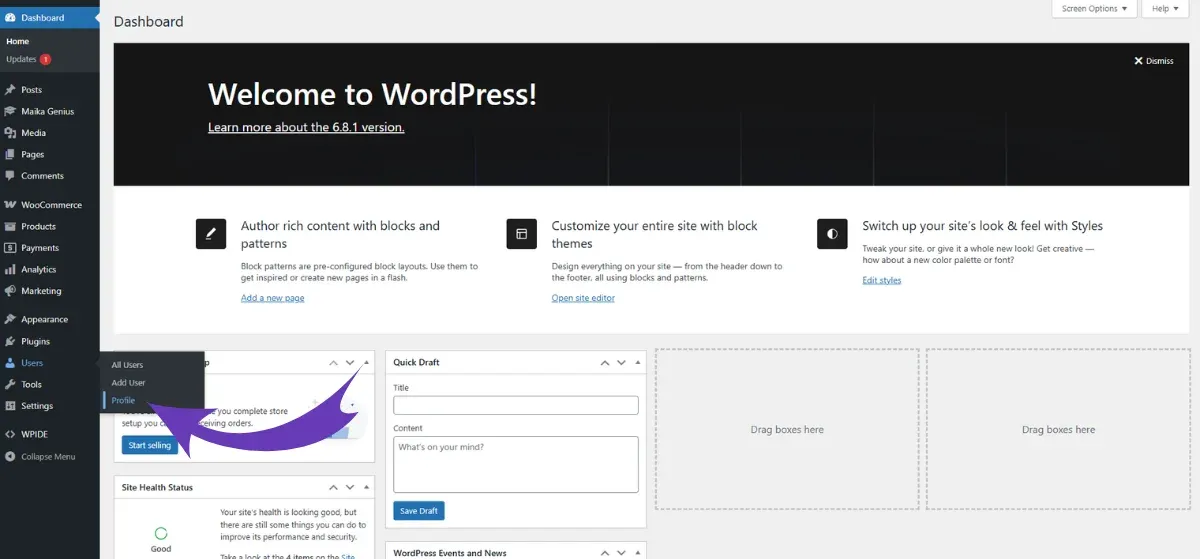Image resolution: width=1200 pixels, height=559 pixels.
Task: Move Site Health Status widget up
Action: pyautogui.click(x=331, y=487)
